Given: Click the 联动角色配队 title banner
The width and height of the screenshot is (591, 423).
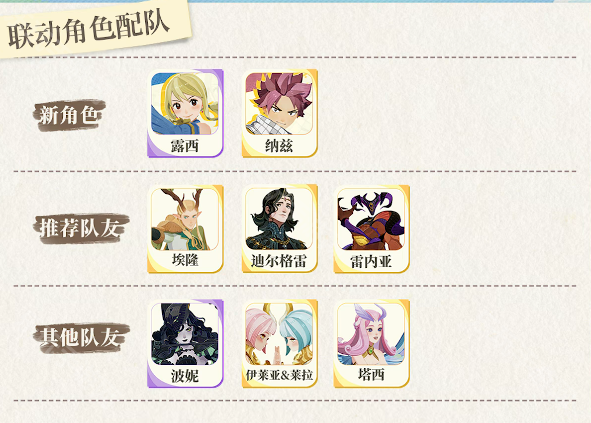Looking at the screenshot, I should click(90, 29).
